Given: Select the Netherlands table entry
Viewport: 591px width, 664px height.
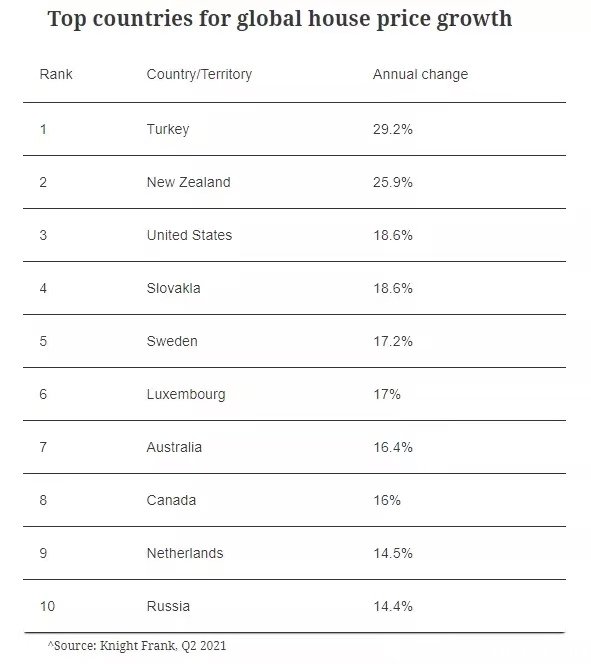Looking at the screenshot, I should 185,553.
